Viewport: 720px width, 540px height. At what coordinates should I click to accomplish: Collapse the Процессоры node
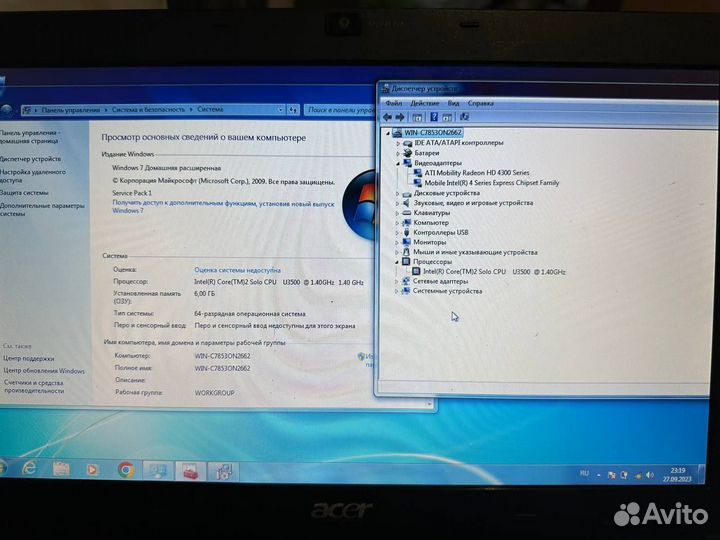397,262
